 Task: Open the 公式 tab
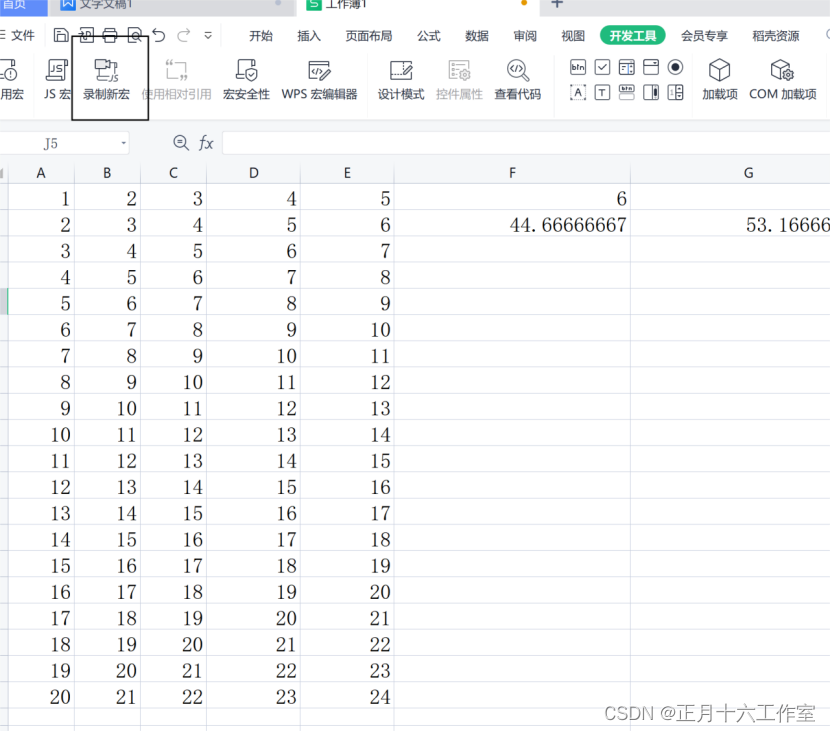(x=429, y=36)
